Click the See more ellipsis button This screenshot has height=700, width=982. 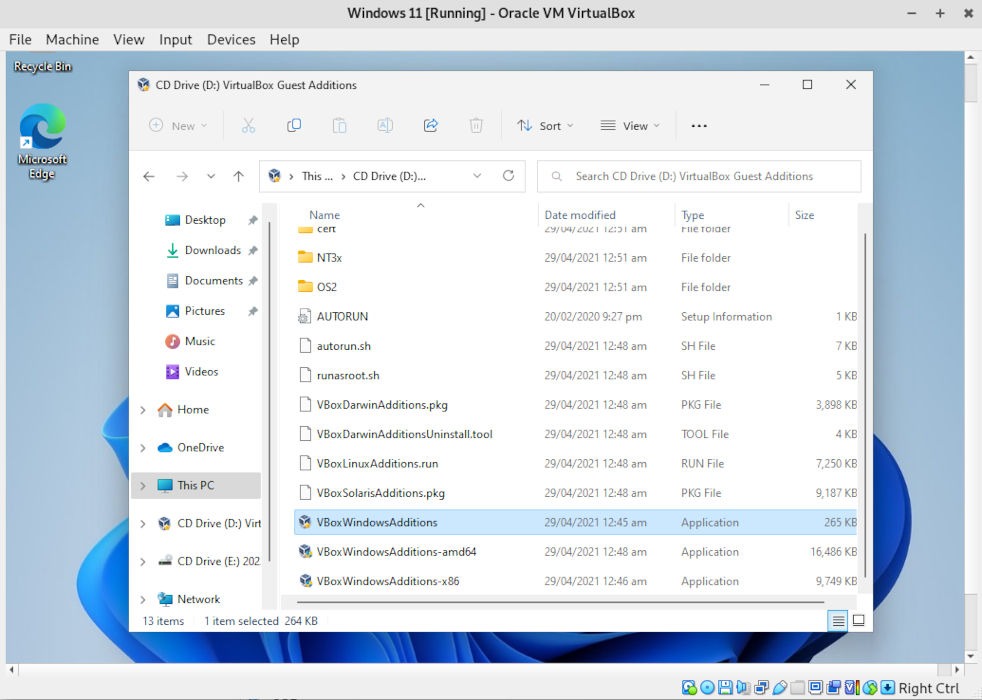point(698,125)
